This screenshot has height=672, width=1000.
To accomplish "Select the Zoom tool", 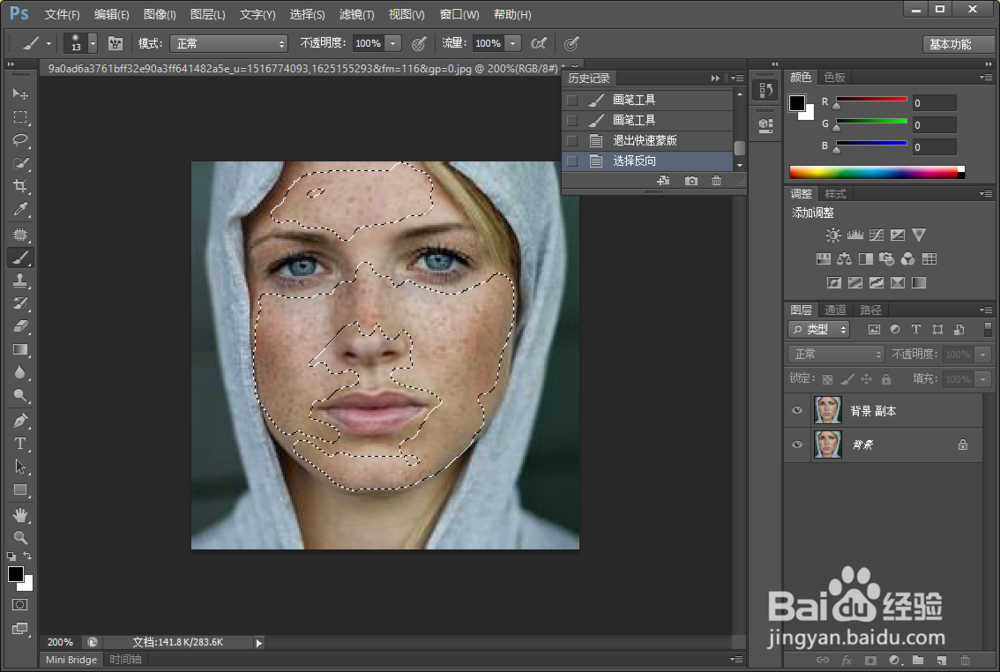I will [20, 537].
